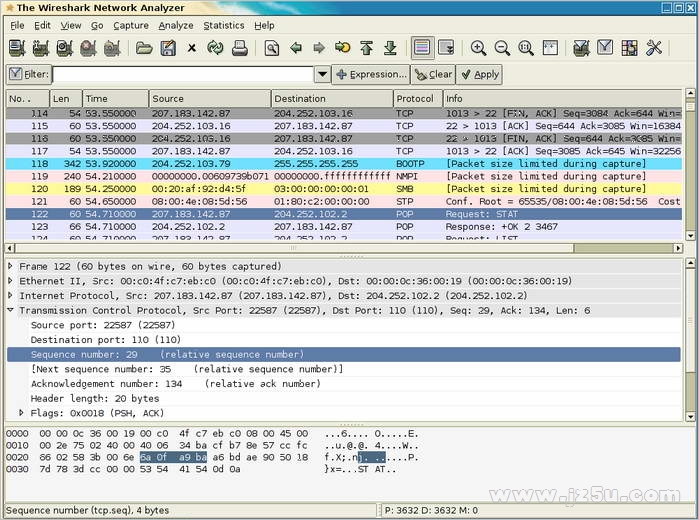Save this capture file icon
Image resolution: width=699 pixels, height=520 pixels.
point(168,48)
